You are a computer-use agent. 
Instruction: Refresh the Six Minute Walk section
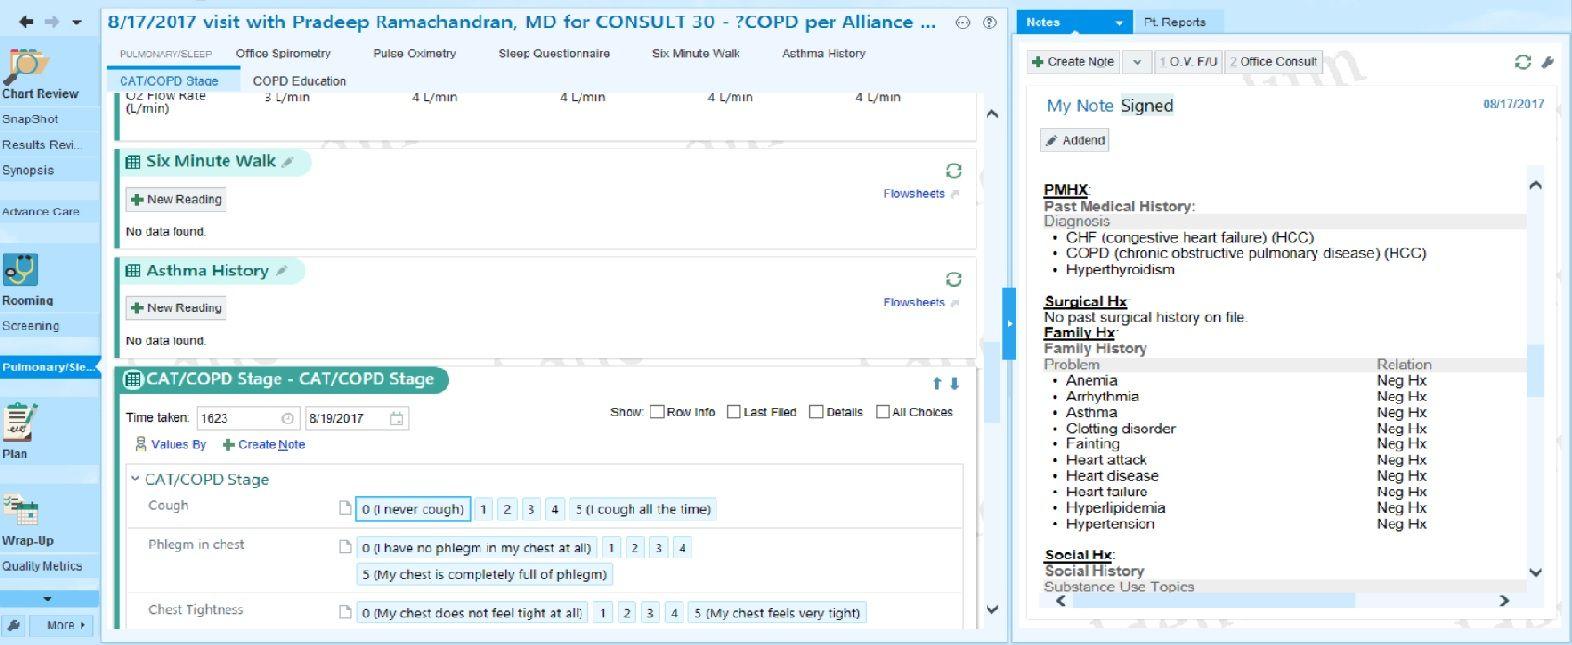[953, 171]
